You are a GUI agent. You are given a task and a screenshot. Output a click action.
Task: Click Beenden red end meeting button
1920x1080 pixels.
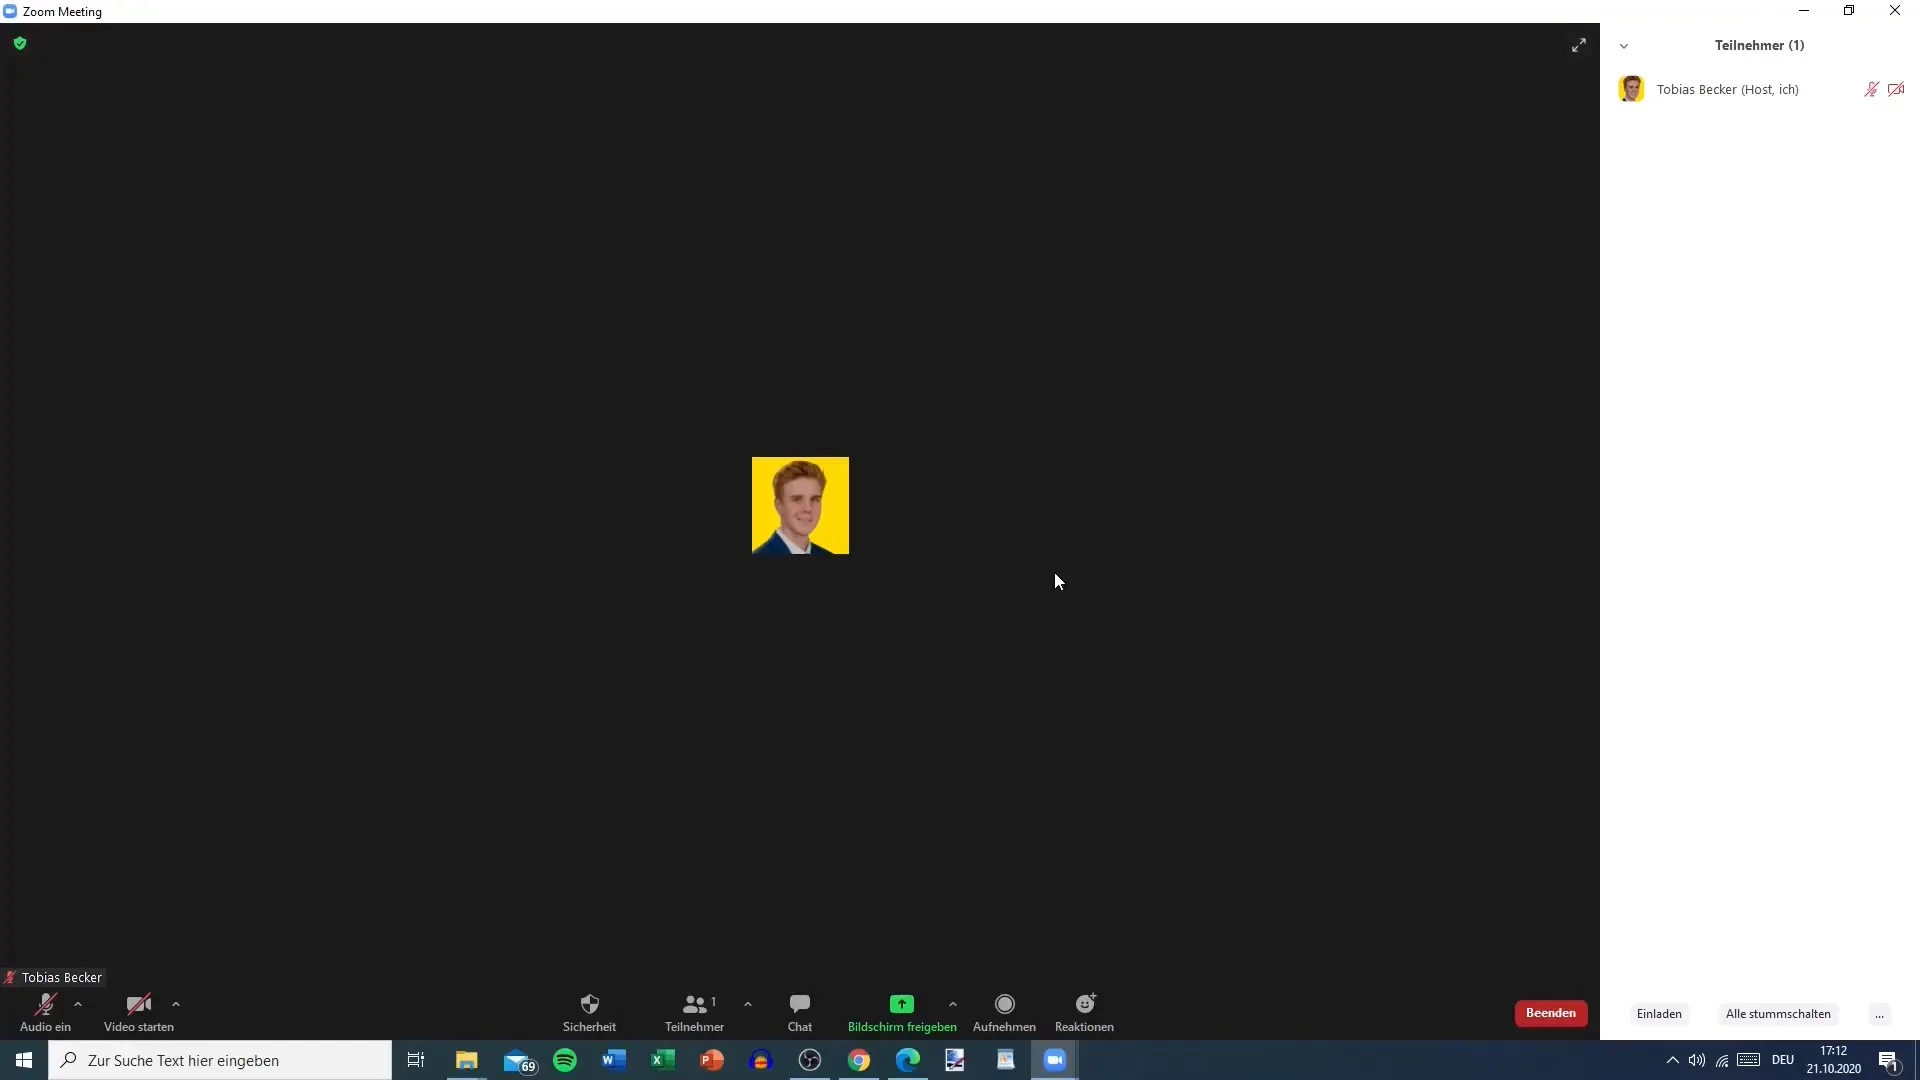click(1552, 1013)
